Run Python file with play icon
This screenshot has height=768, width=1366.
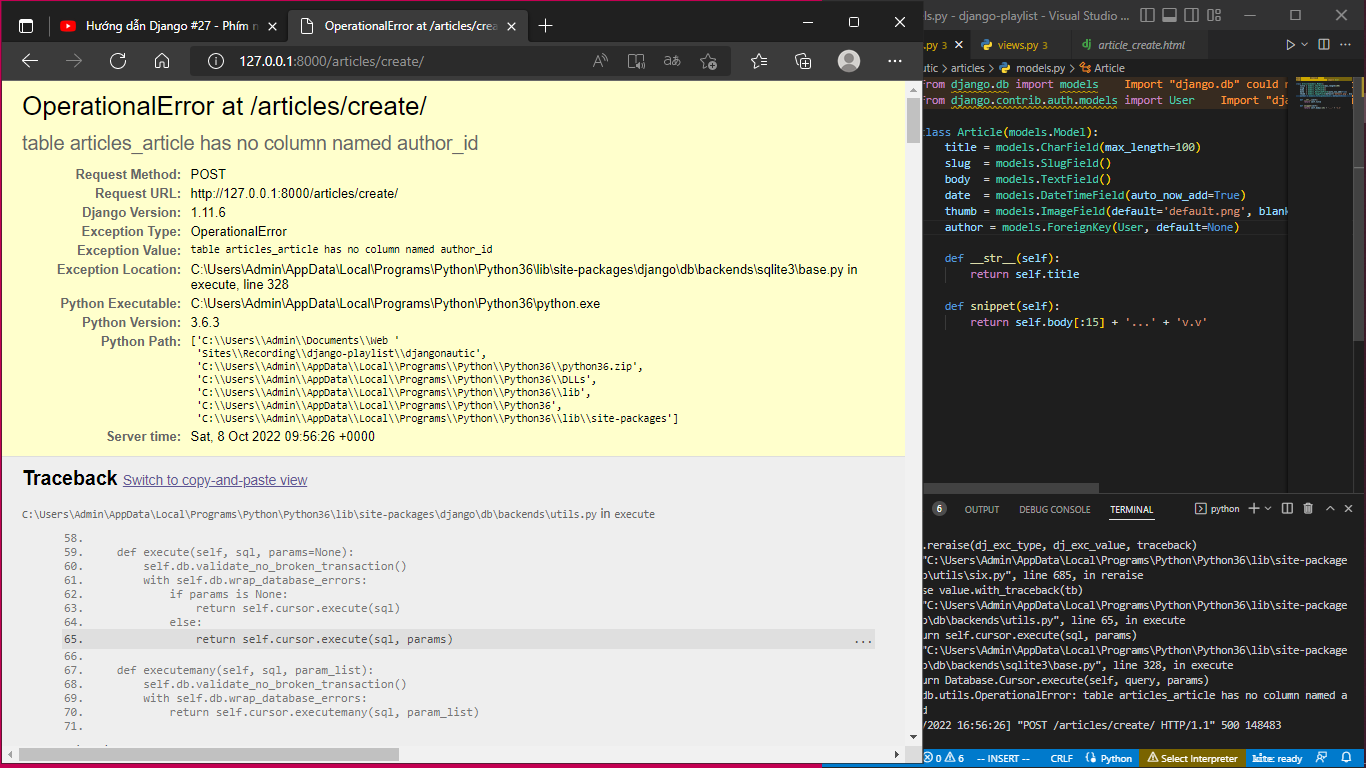click(1290, 45)
